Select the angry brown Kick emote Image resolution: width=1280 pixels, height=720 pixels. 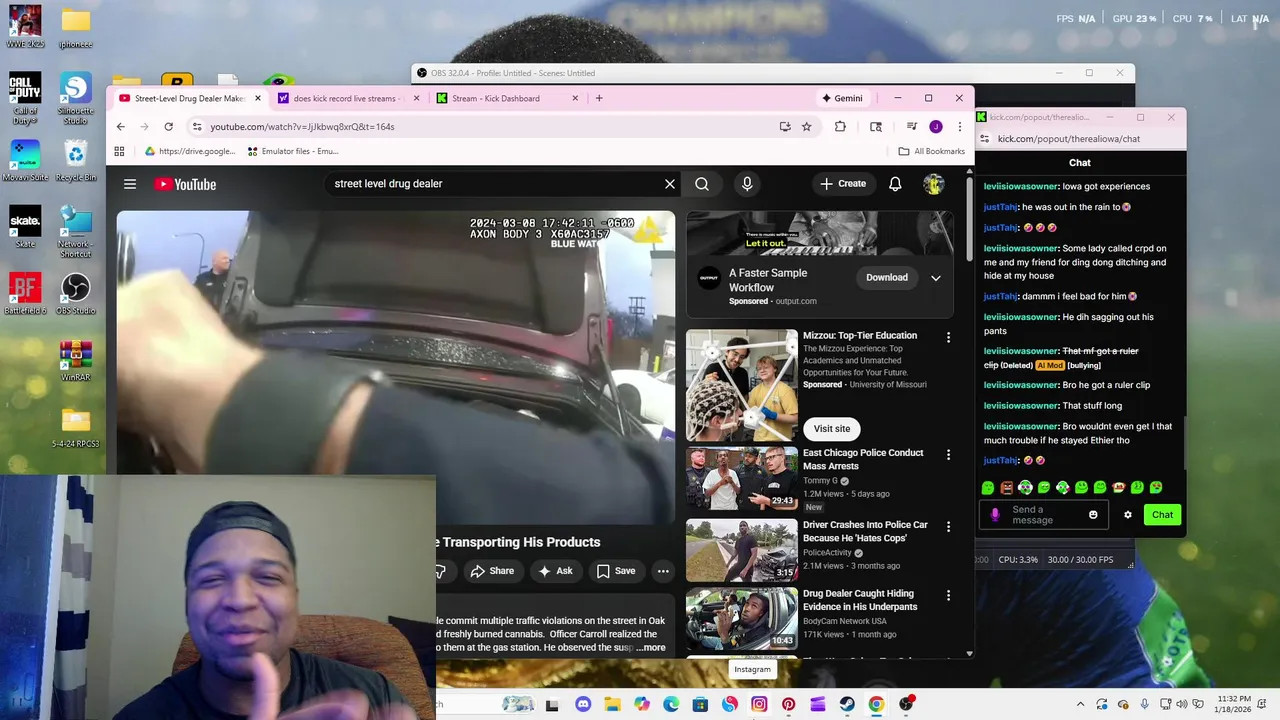pos(1007,488)
